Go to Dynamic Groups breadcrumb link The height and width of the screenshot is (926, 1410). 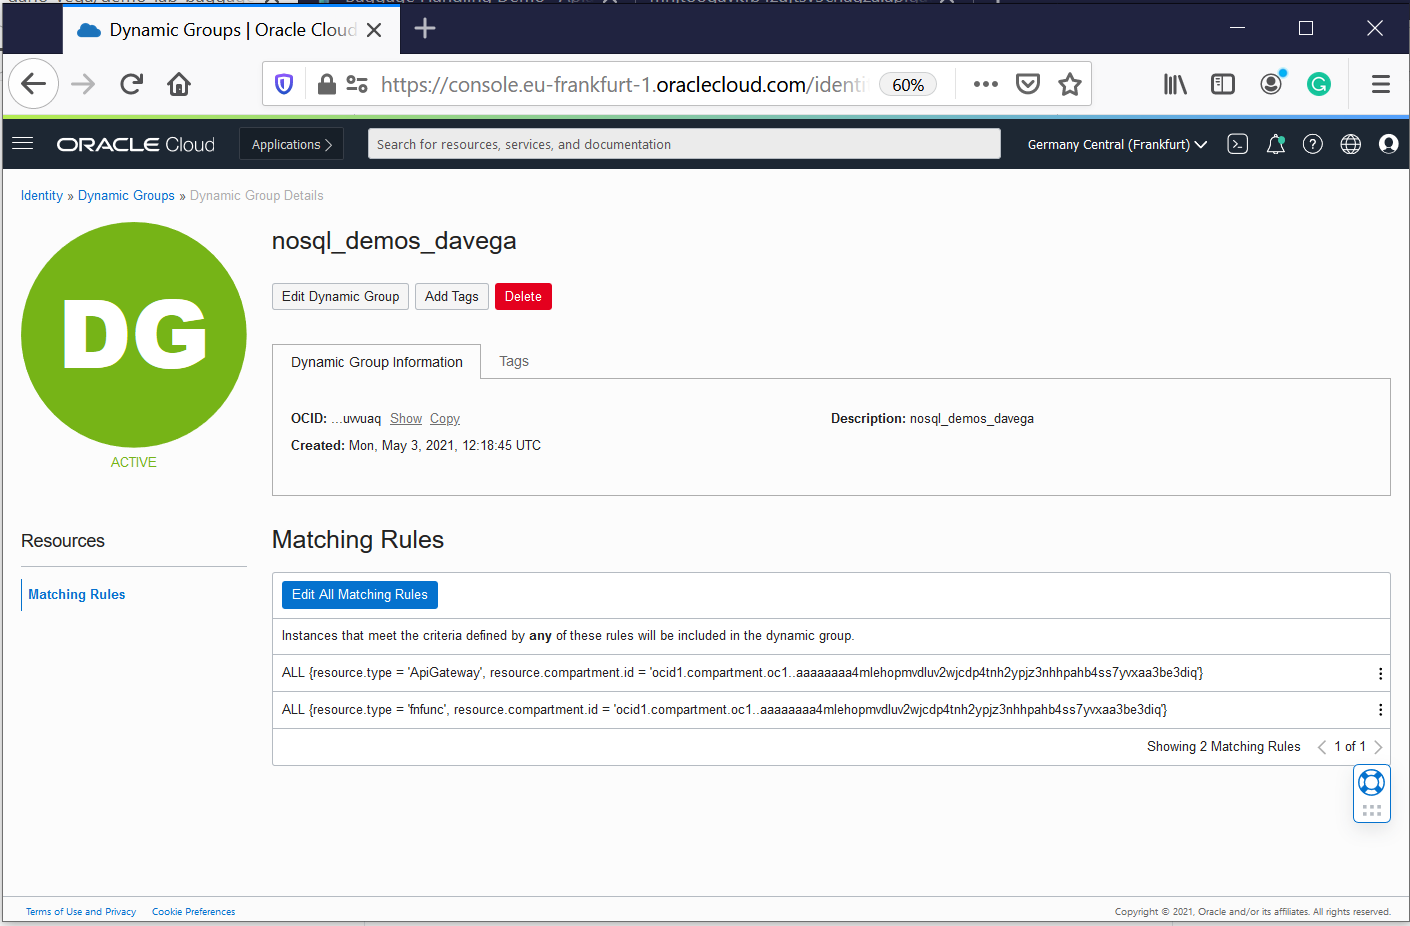tap(126, 195)
